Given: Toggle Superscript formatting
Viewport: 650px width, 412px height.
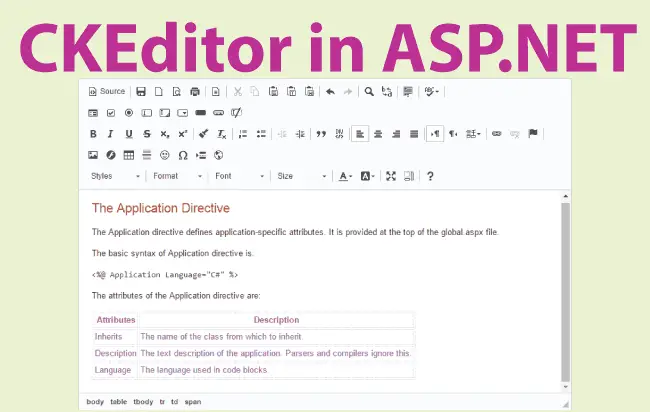Looking at the screenshot, I should click(x=183, y=134).
